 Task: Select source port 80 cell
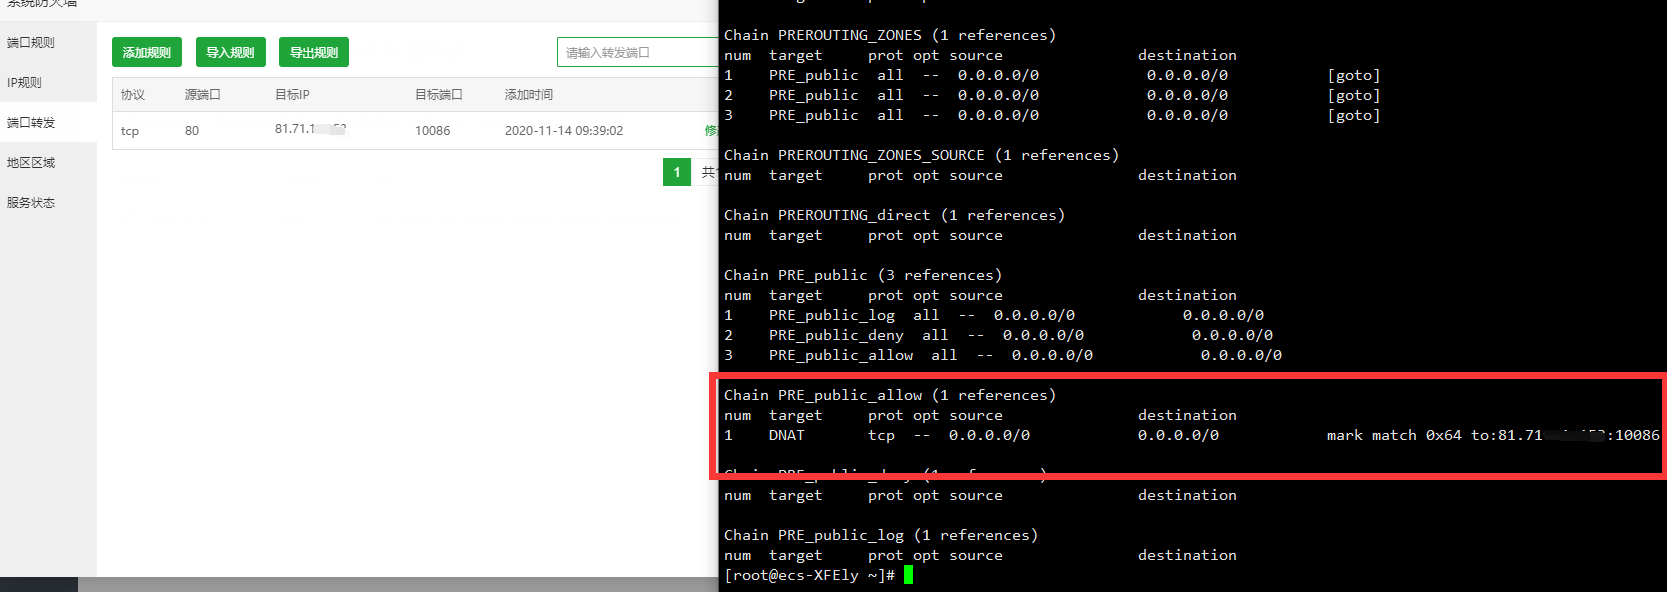192,131
